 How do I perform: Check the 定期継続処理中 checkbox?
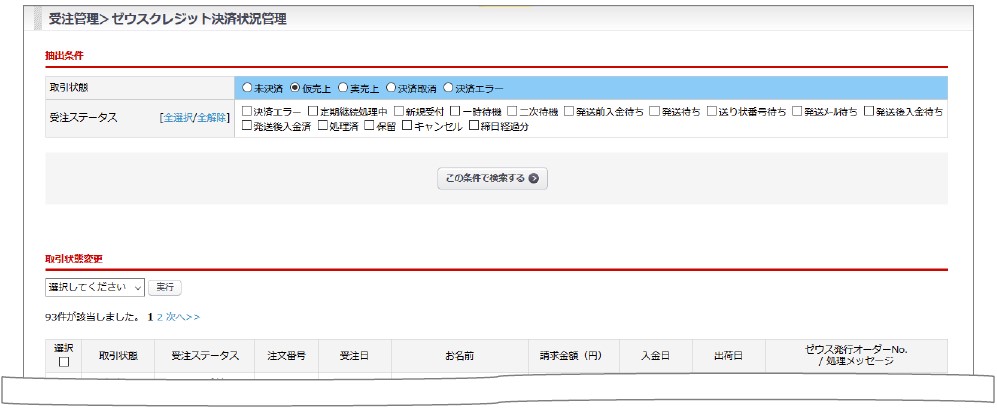pyautogui.click(x=312, y=111)
